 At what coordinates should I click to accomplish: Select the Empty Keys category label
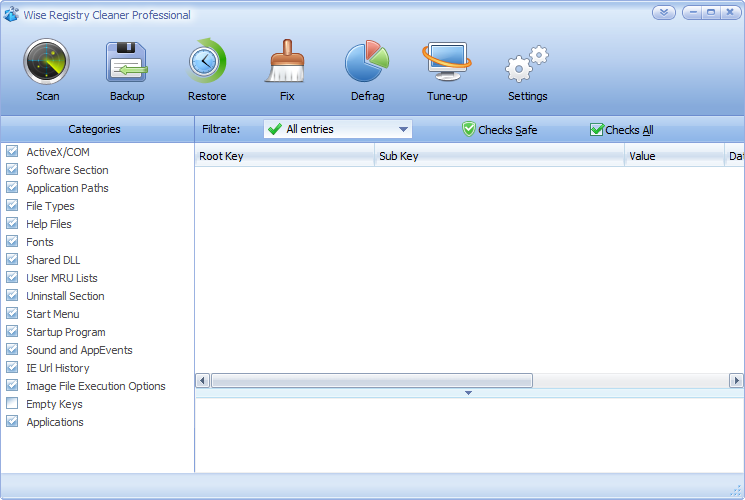point(54,404)
